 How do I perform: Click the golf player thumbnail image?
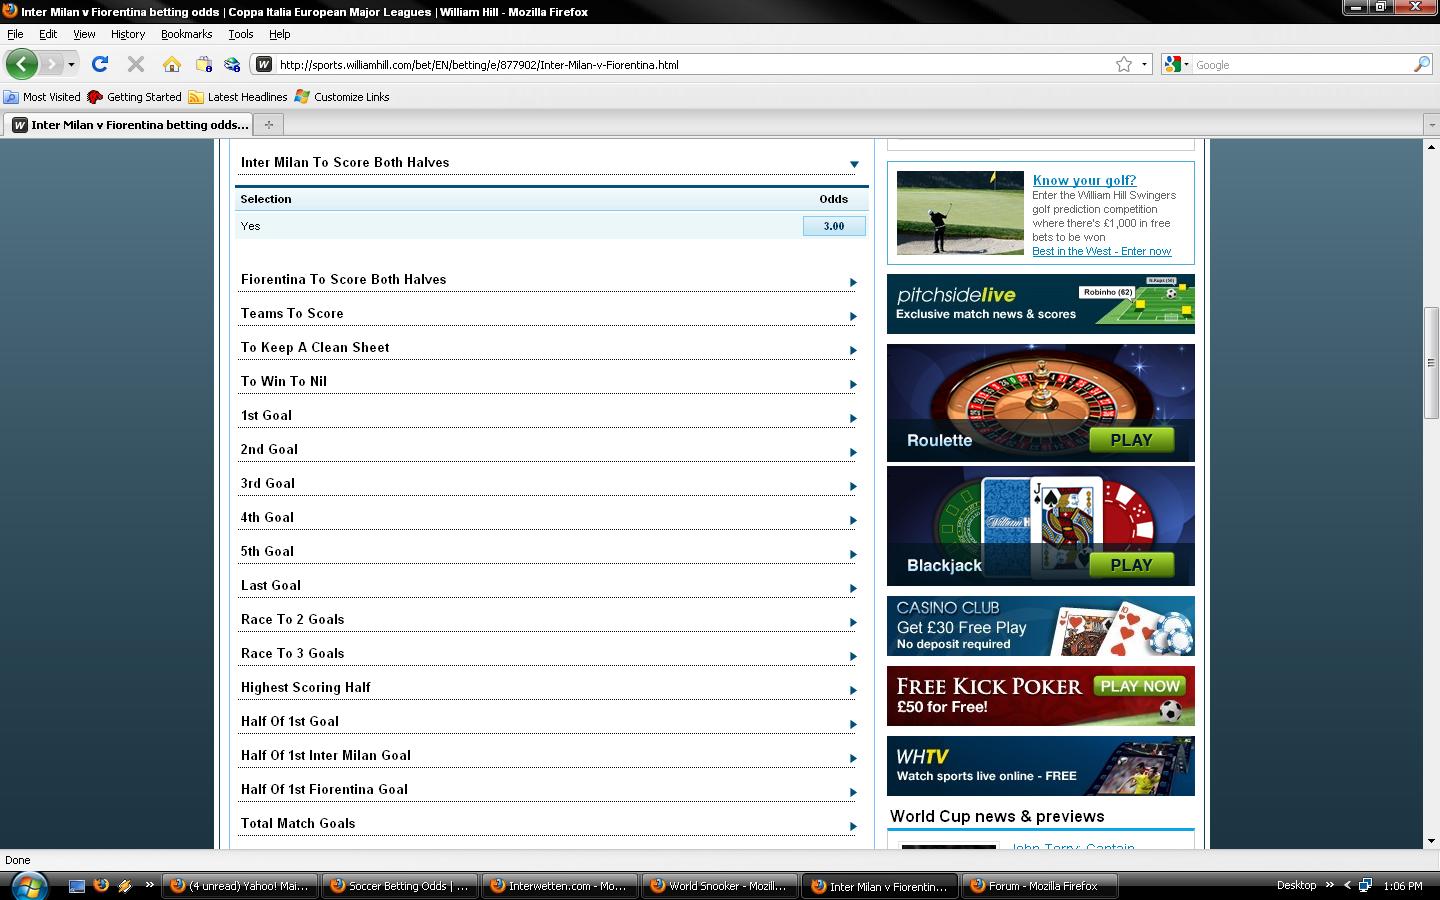coord(960,213)
